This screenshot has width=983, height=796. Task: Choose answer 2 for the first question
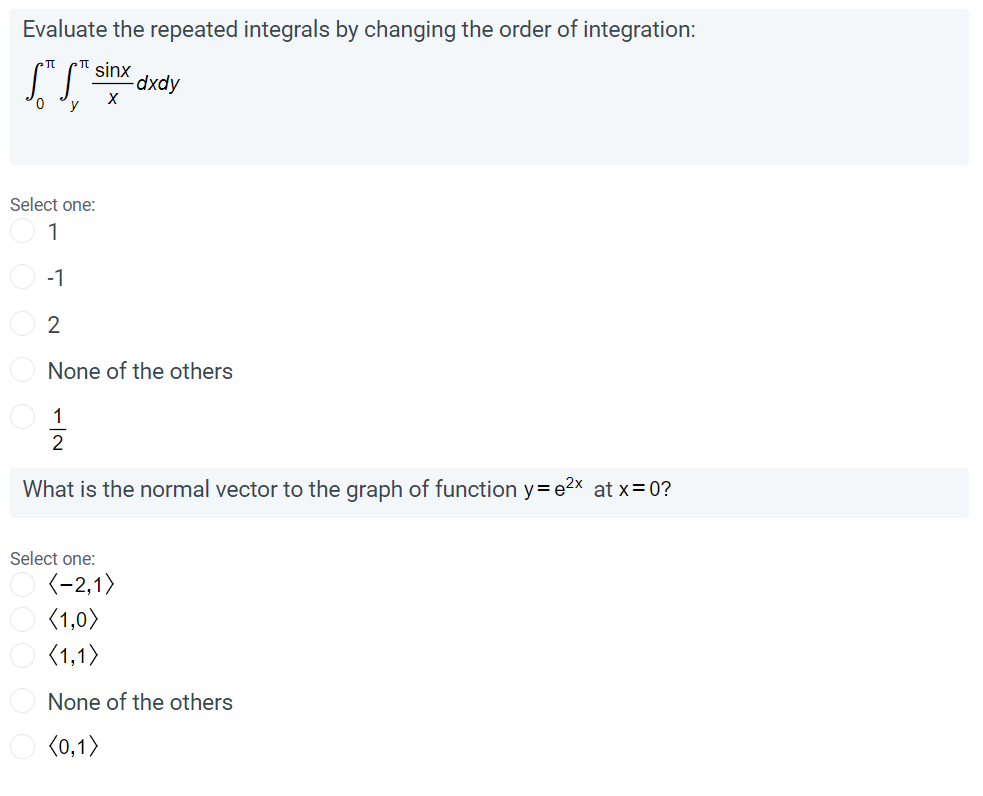[x=22, y=323]
